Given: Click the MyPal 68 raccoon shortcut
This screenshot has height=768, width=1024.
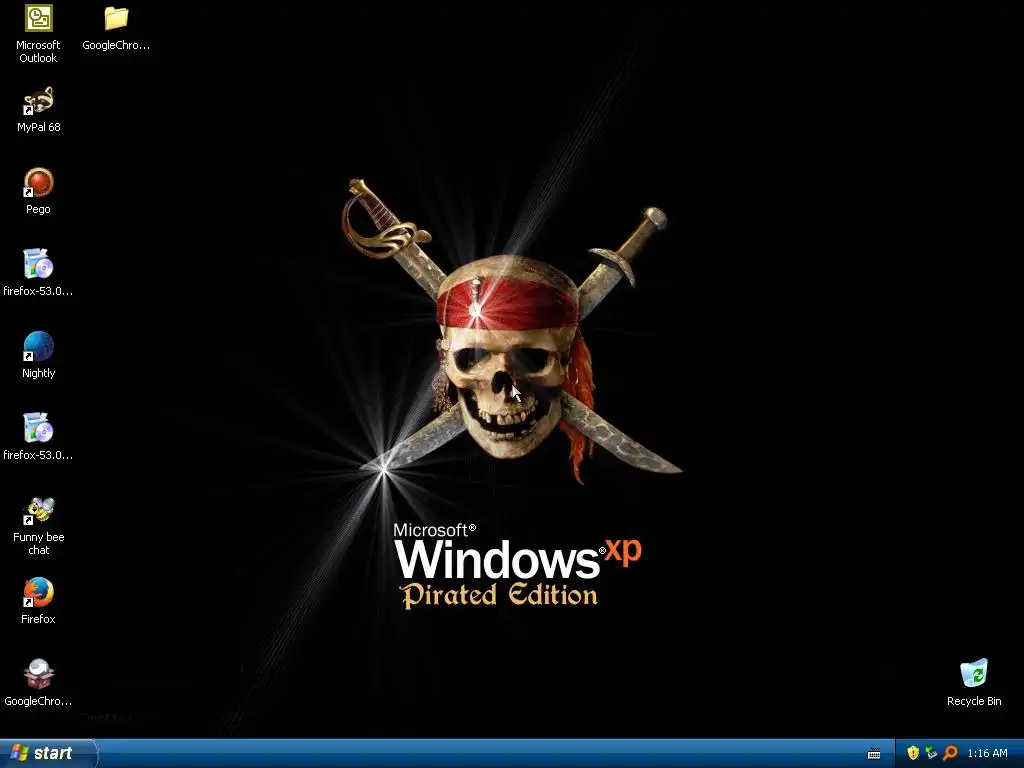Looking at the screenshot, I should pyautogui.click(x=38, y=101).
